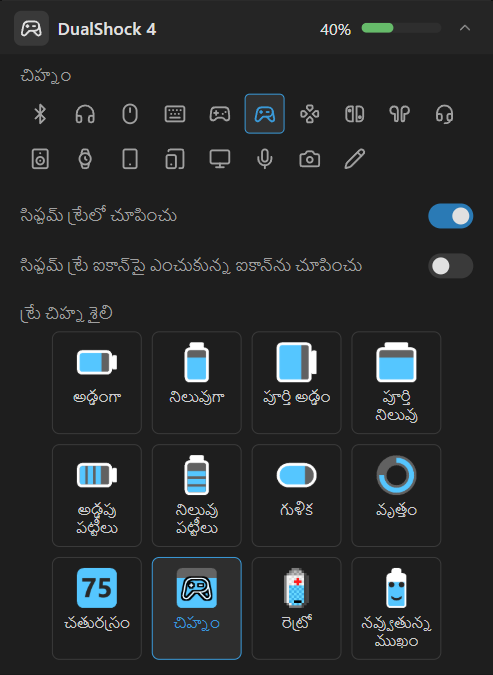Select the pen stylus icon
Screen dimensions: 493x675
[354, 159]
